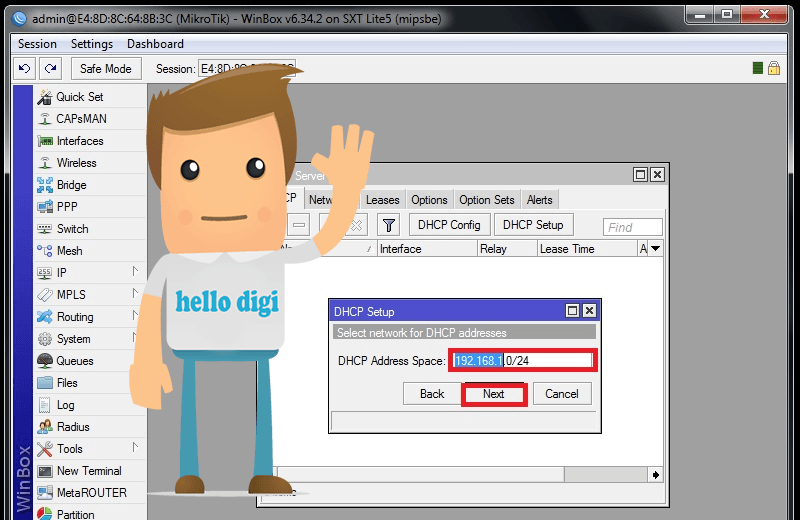This screenshot has width=800, height=520.
Task: Click the padlock icon in toolbar
Action: click(x=774, y=68)
